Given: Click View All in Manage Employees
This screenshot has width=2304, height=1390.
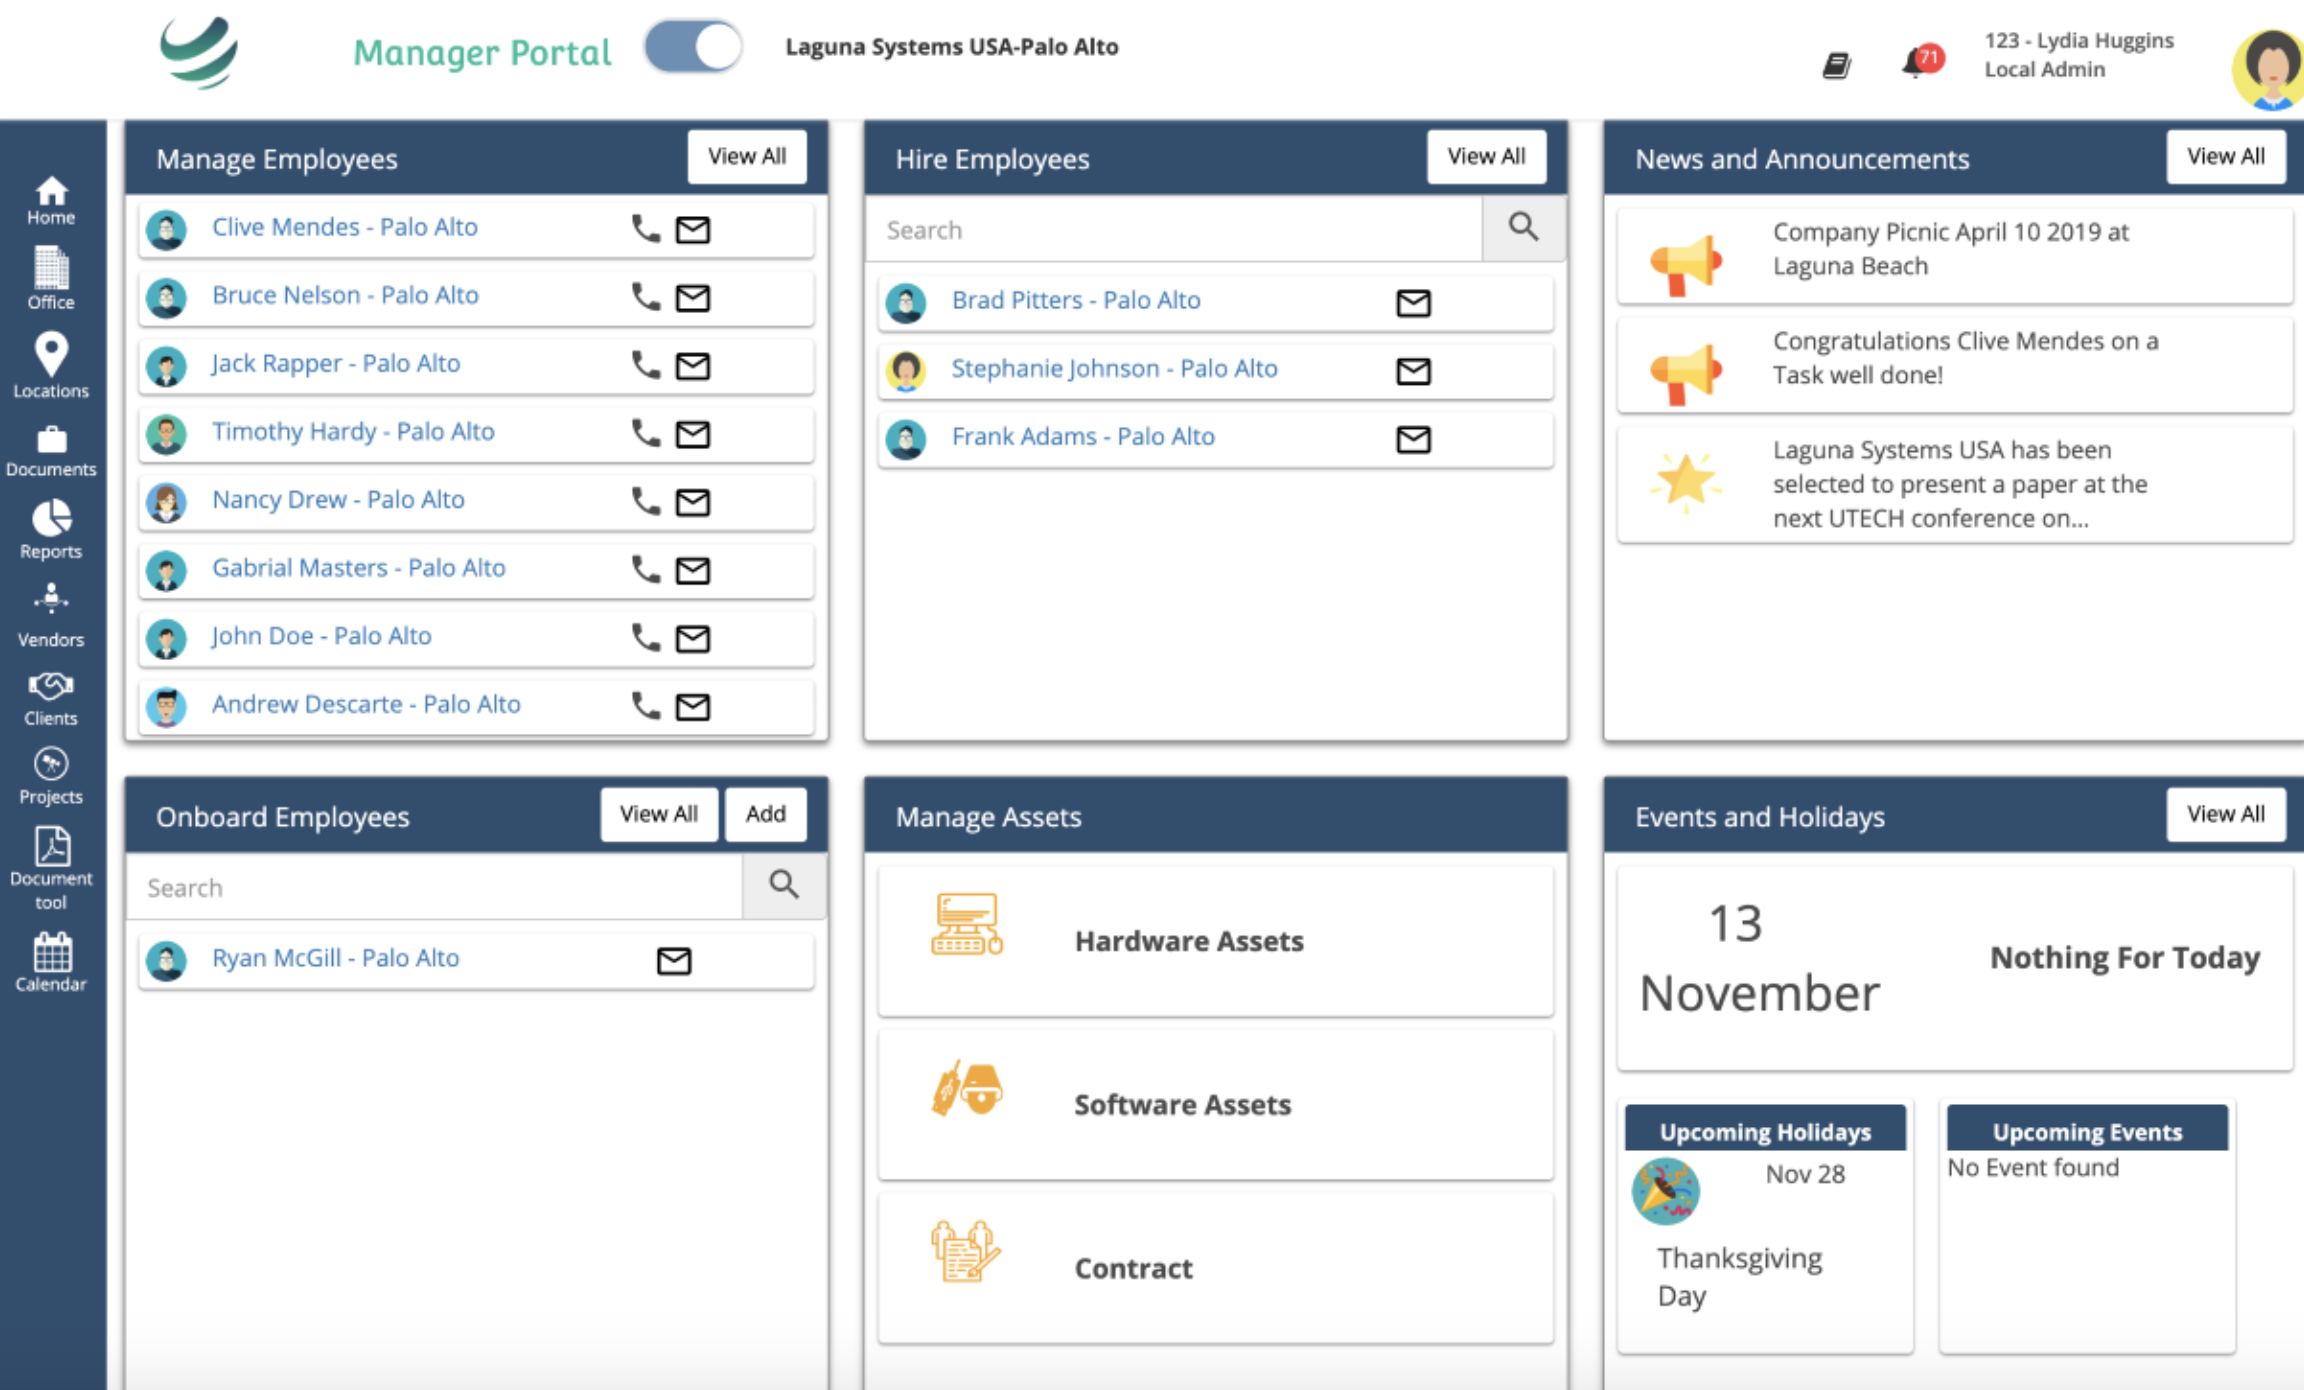Looking at the screenshot, I should [747, 156].
